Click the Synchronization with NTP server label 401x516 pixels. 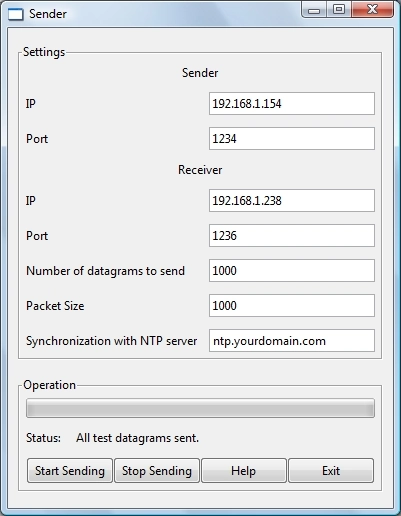coord(112,341)
